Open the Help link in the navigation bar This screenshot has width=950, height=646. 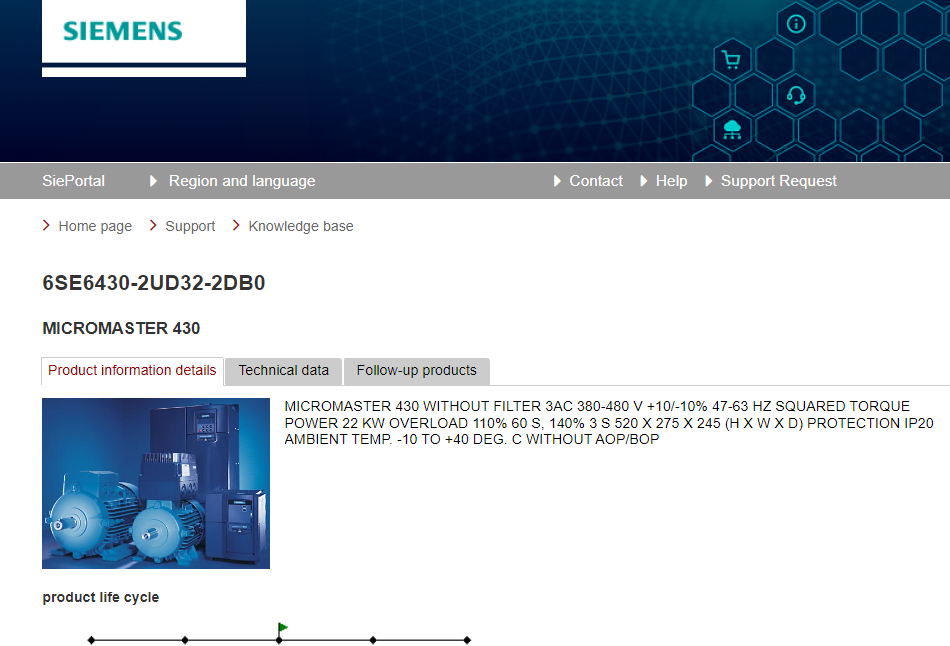coord(671,181)
